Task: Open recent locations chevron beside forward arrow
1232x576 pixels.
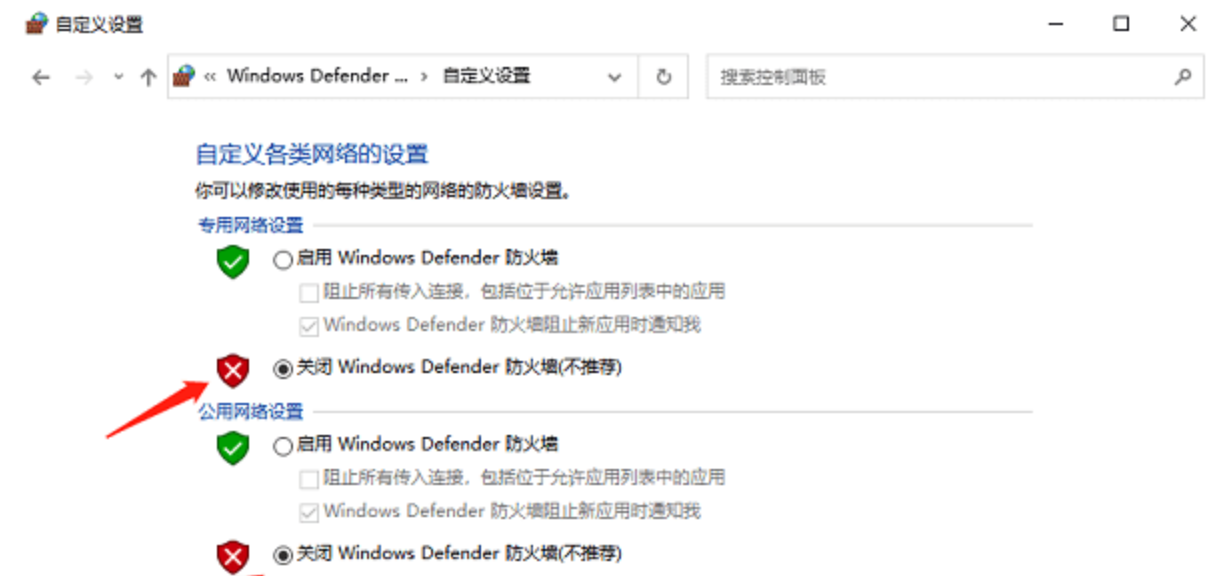Action: pos(119,77)
